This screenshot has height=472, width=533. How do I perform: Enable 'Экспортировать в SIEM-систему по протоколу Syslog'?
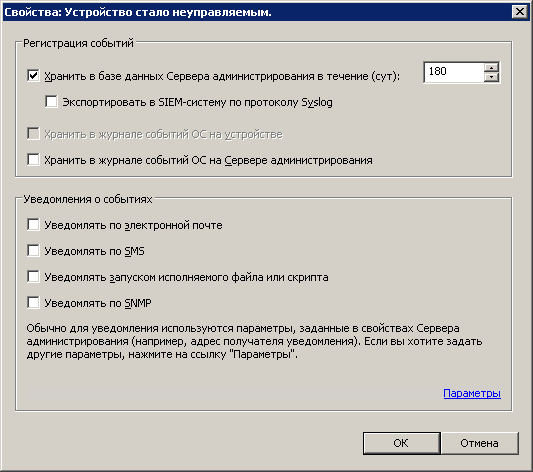(x=51, y=102)
